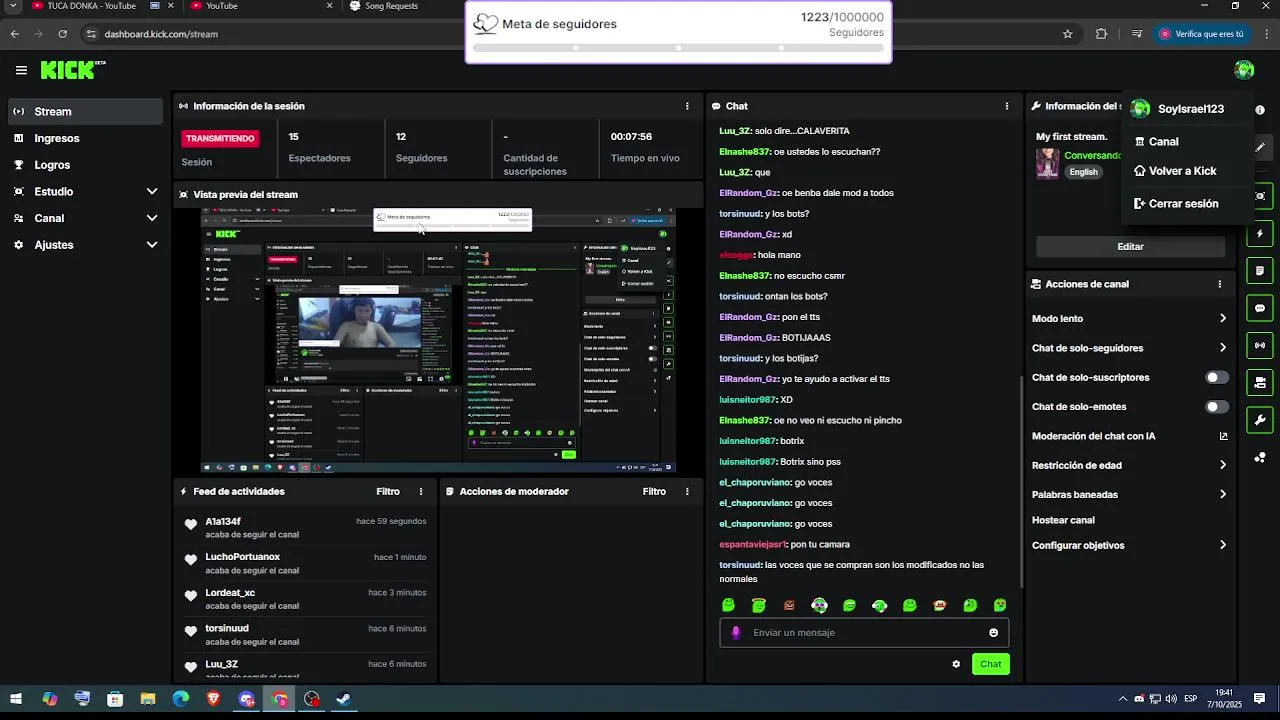
Task: Click the three-dots icon at the right rail bottom
Action: [1260, 458]
